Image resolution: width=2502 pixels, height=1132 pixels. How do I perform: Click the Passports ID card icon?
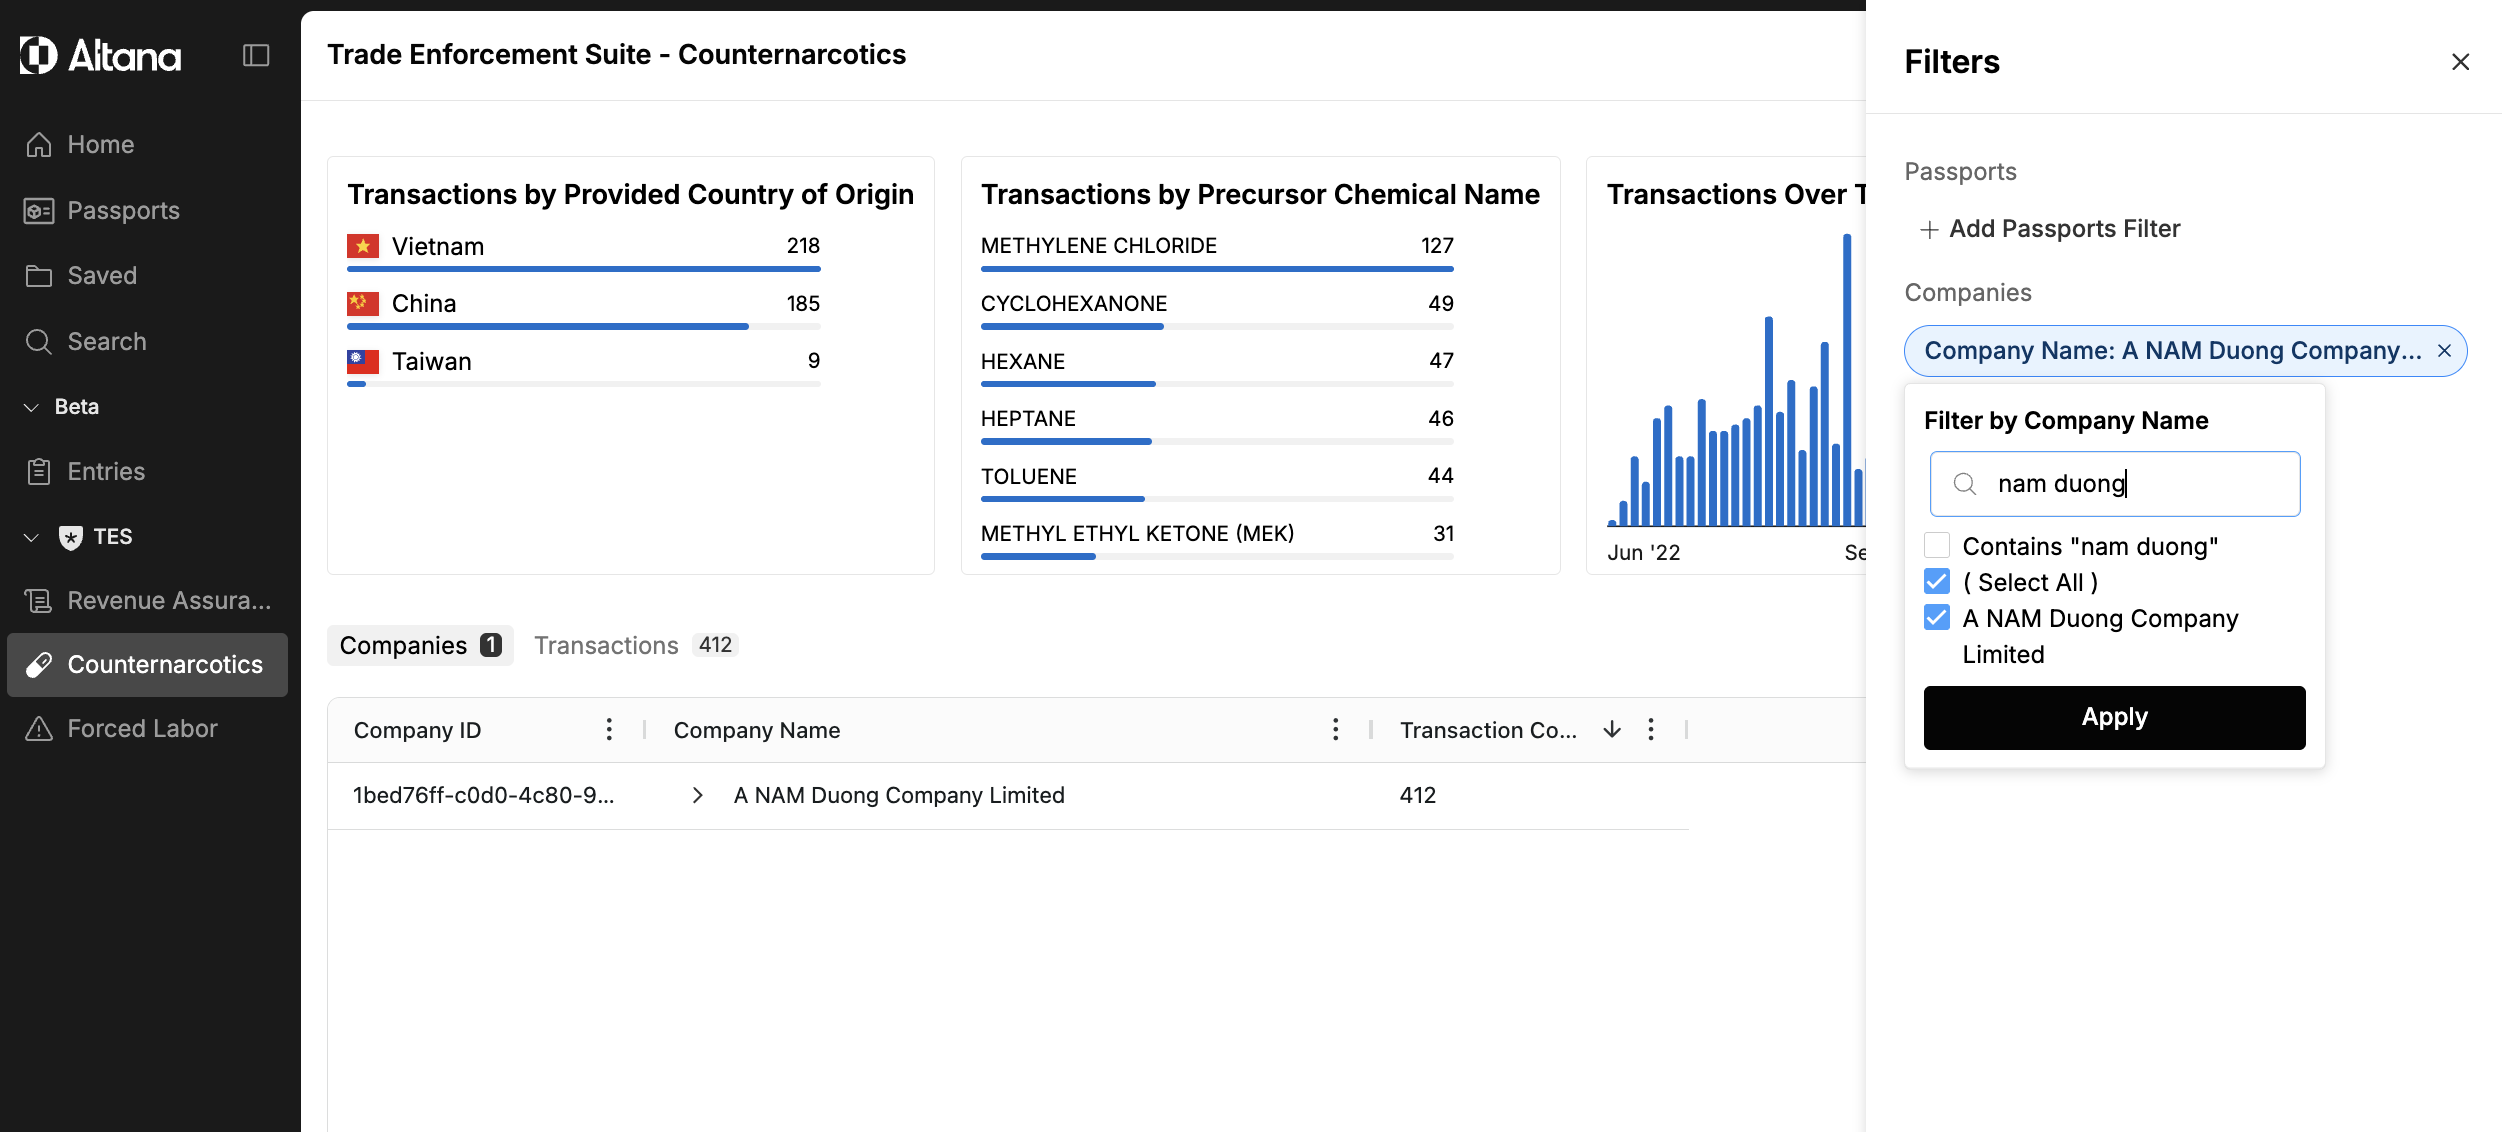[39, 211]
